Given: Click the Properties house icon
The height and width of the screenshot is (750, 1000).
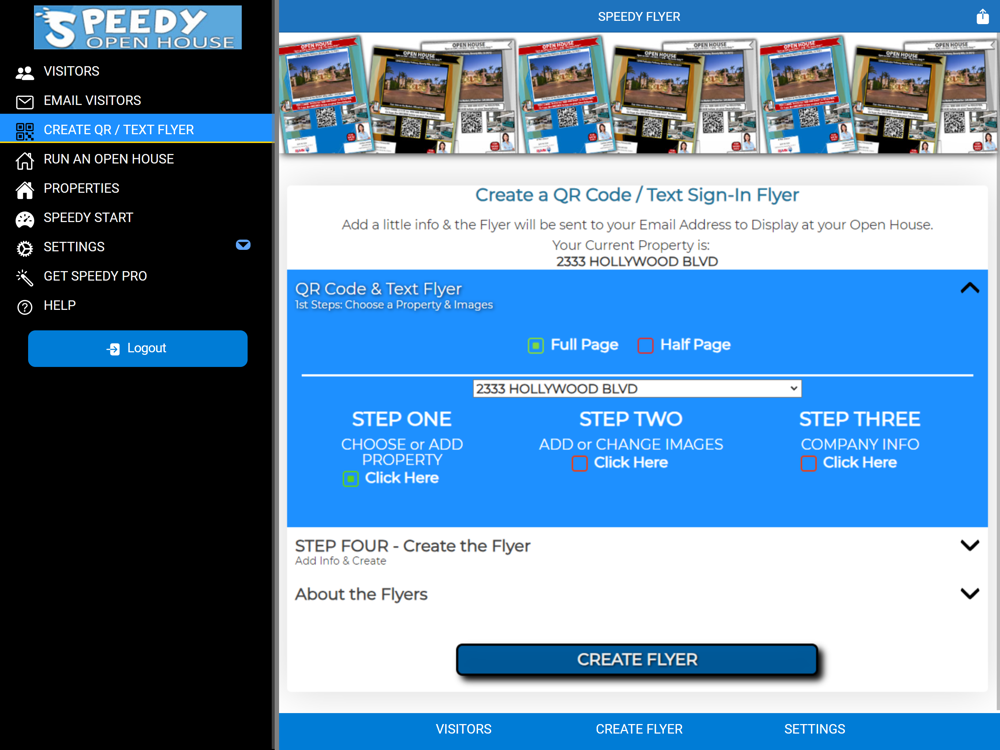Looking at the screenshot, I should tap(25, 190).
